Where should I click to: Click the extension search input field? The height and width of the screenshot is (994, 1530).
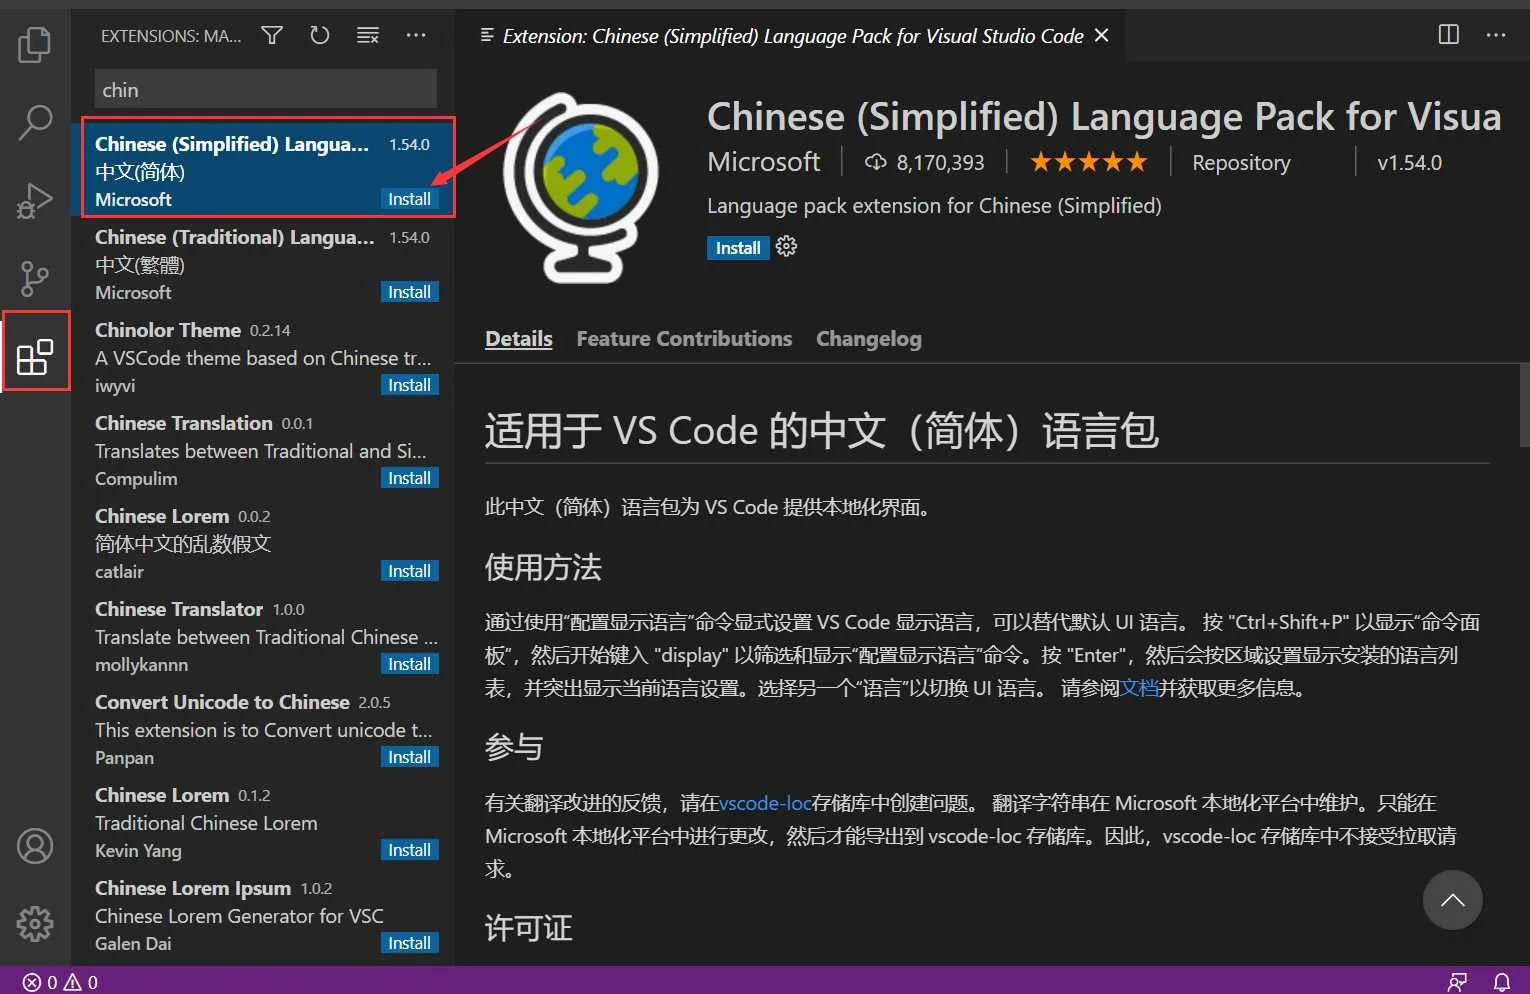tap(265, 90)
